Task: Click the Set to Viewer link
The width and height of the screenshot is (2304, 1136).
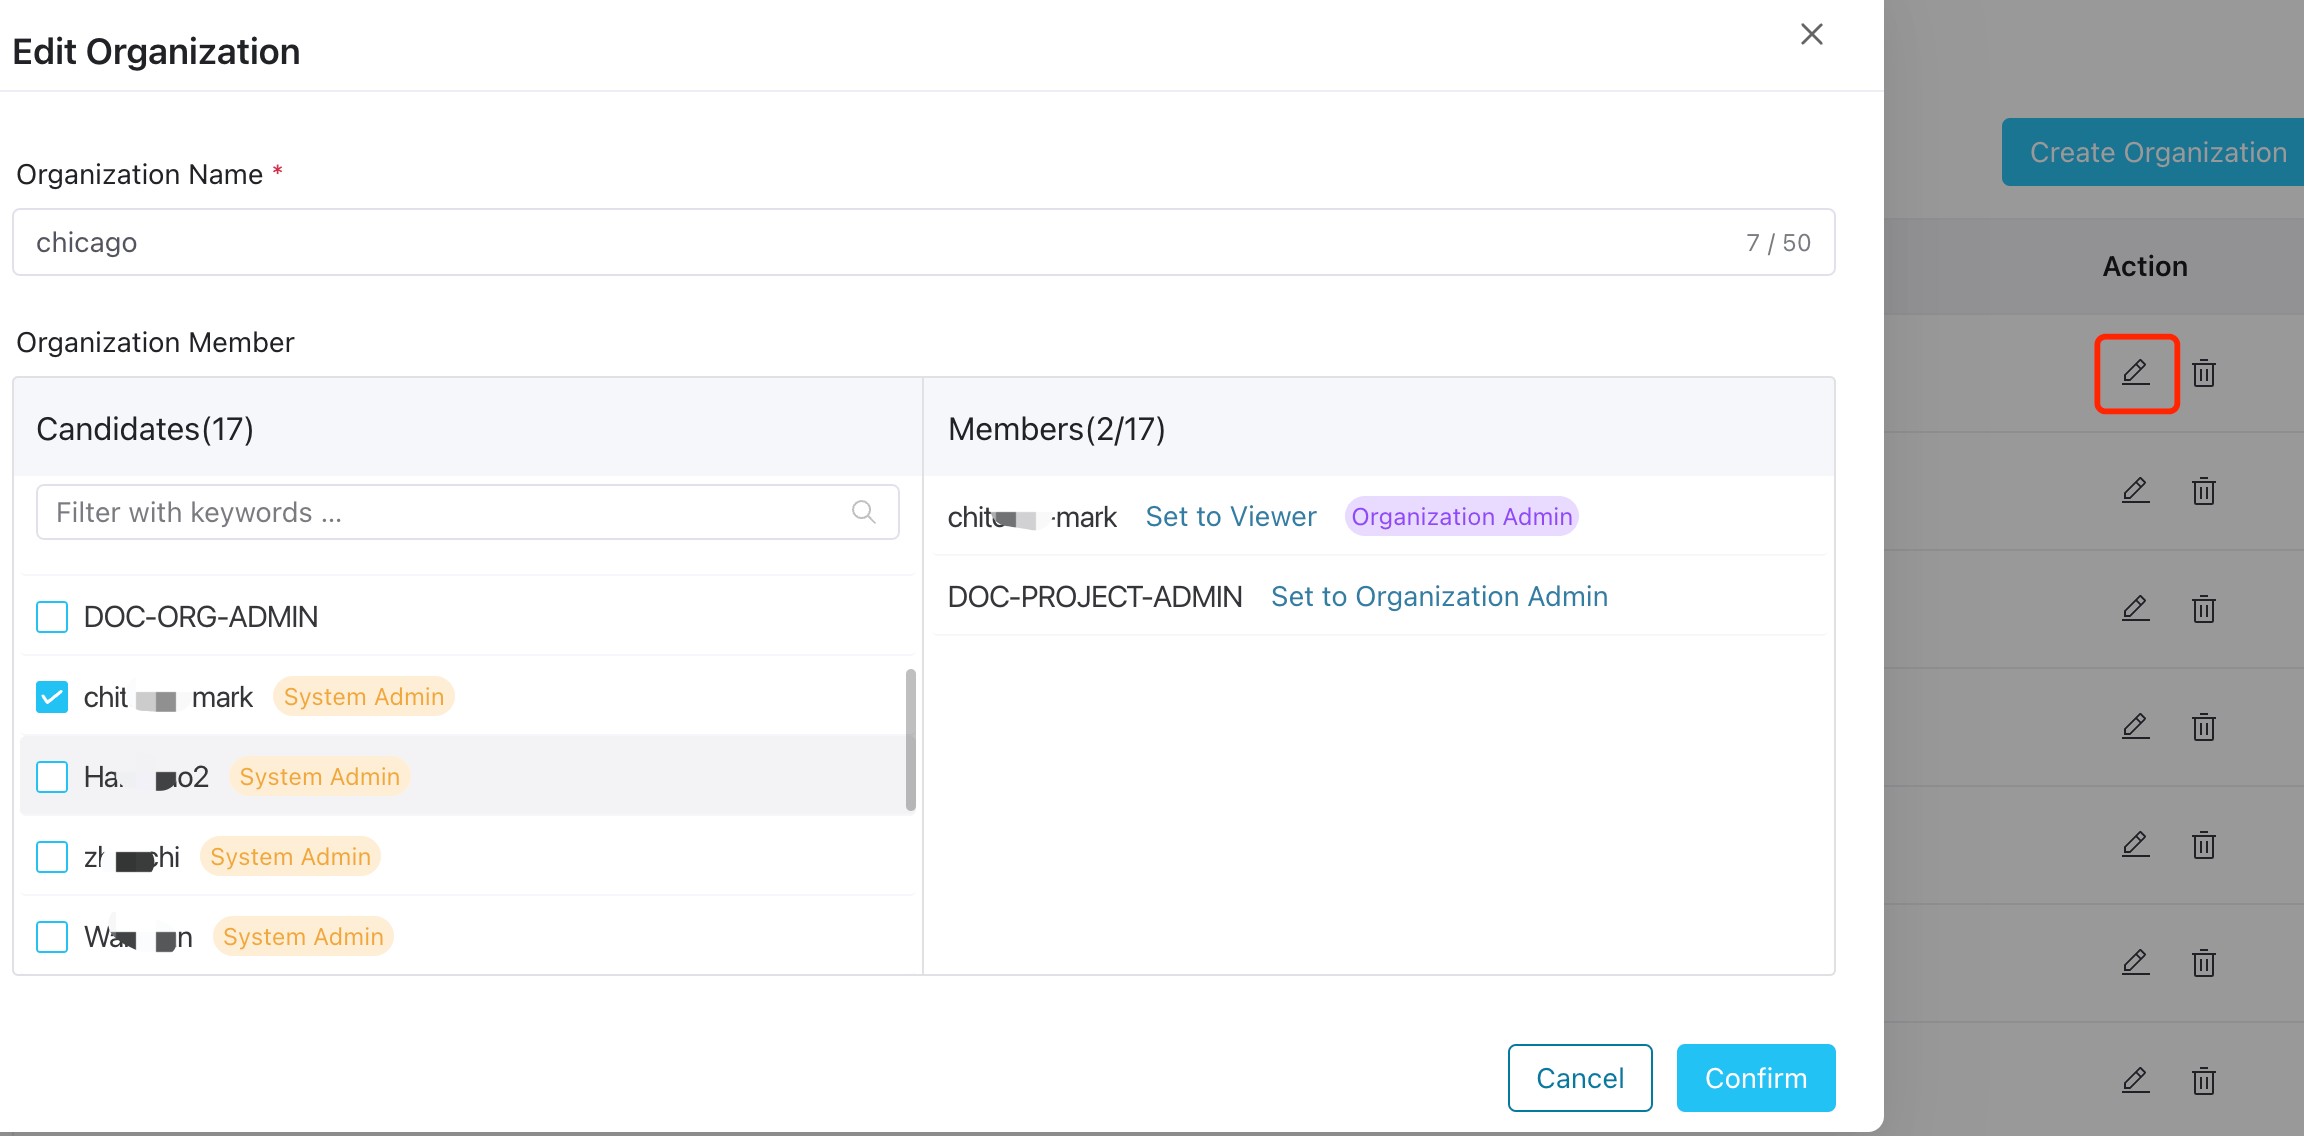Action: click(x=1230, y=517)
